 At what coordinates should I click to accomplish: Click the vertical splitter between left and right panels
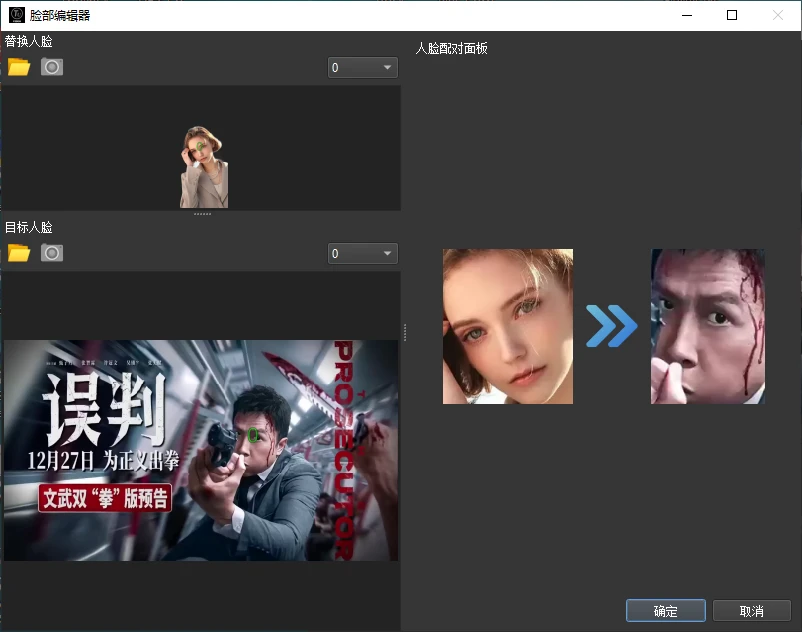coord(405,331)
